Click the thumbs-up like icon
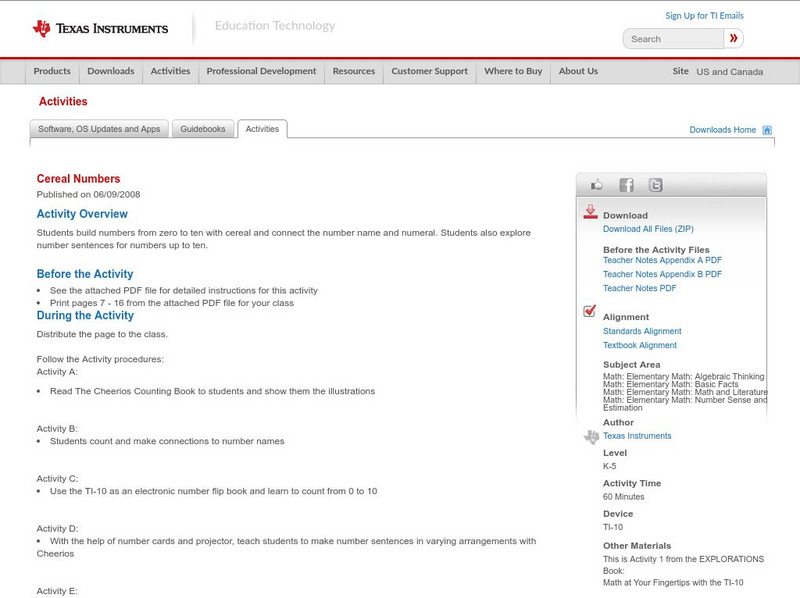 pyautogui.click(x=596, y=185)
